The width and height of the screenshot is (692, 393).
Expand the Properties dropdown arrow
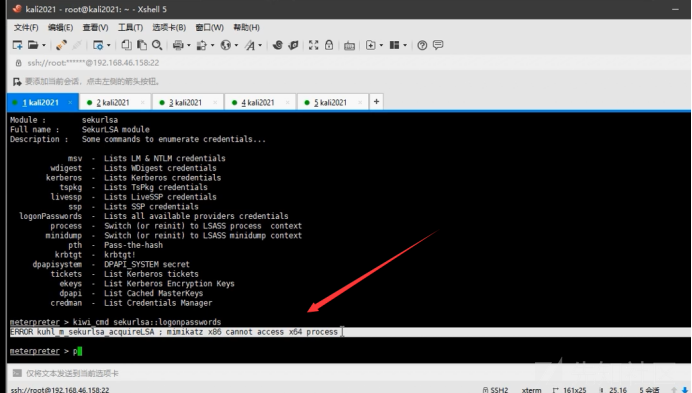pos(109,45)
